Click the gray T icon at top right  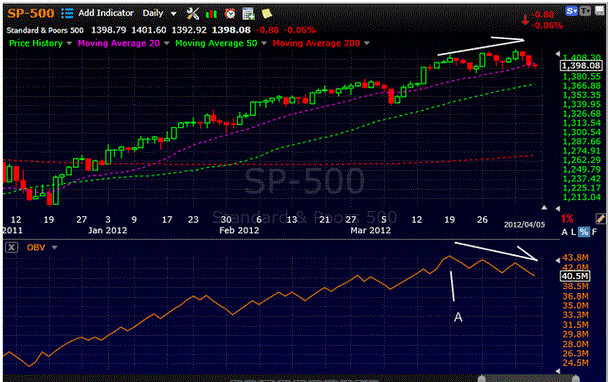point(585,11)
